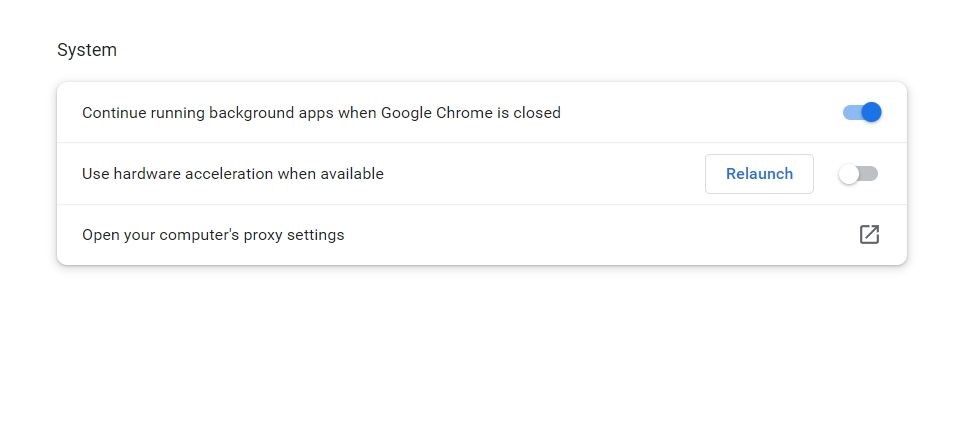The image size is (976, 438).
Task: Click the System section heading
Action: (x=87, y=50)
